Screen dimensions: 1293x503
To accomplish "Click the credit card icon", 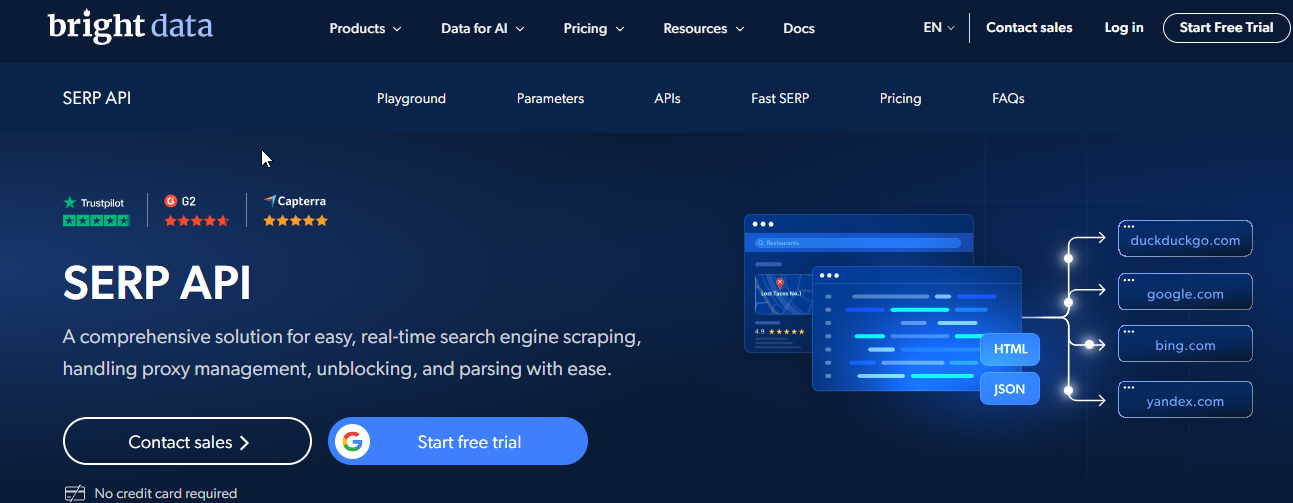I will pos(75,493).
